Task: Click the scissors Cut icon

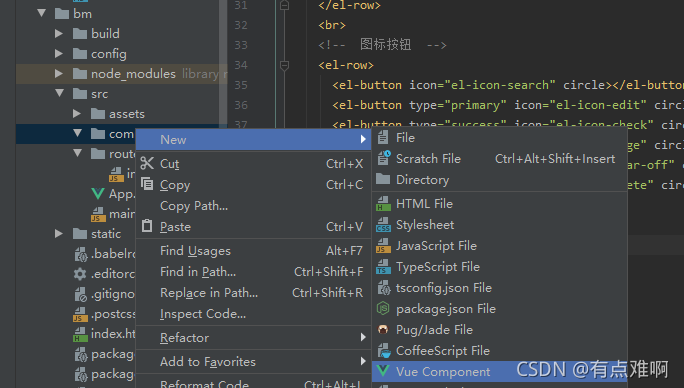Action: (x=147, y=163)
